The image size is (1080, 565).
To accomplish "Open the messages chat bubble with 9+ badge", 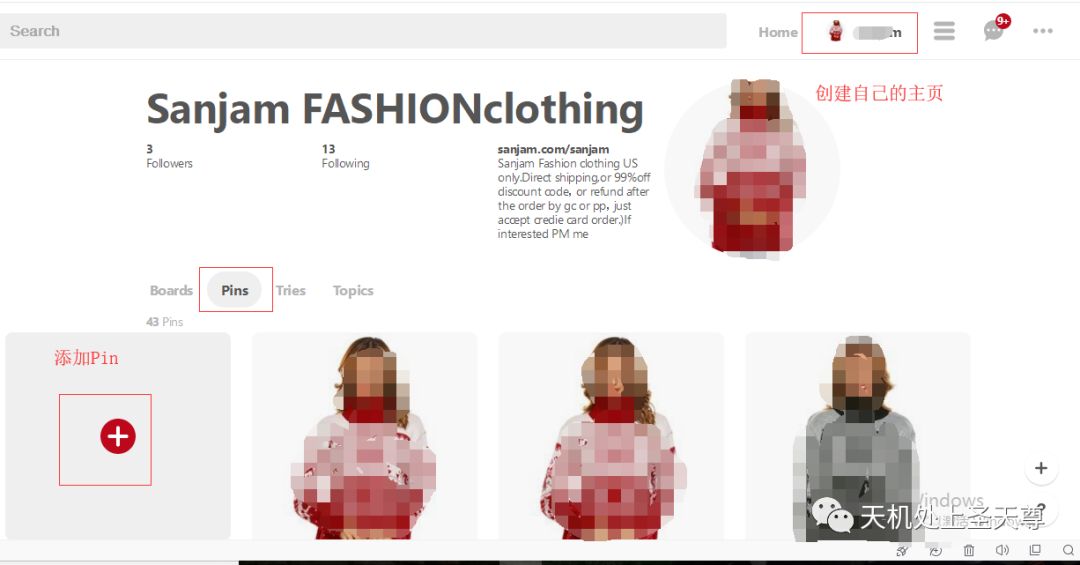I will coord(995,29).
